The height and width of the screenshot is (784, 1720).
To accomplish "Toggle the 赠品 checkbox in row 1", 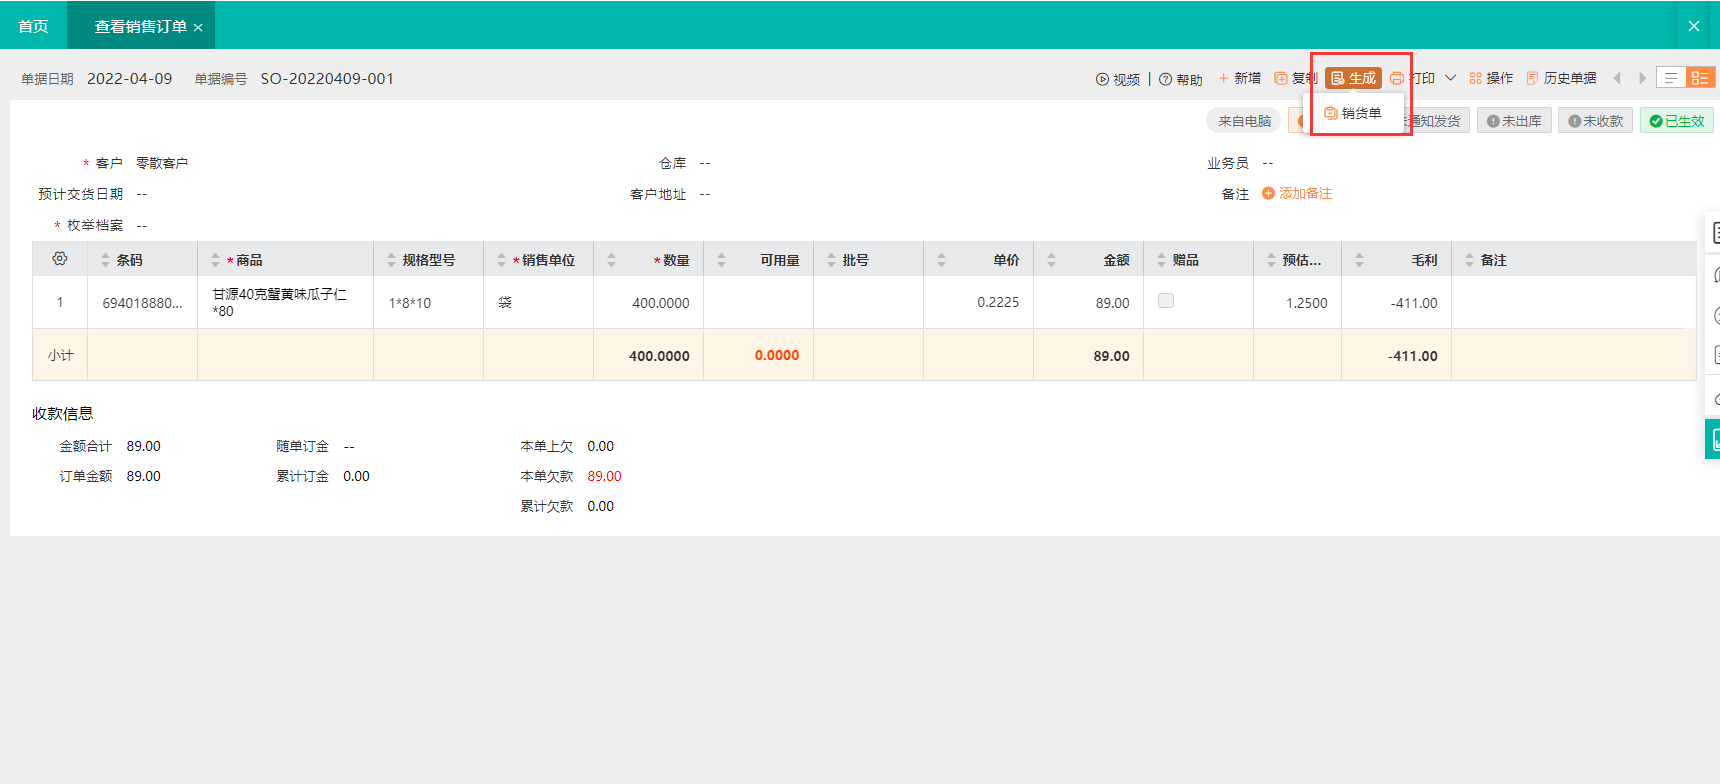I will coord(1166,301).
